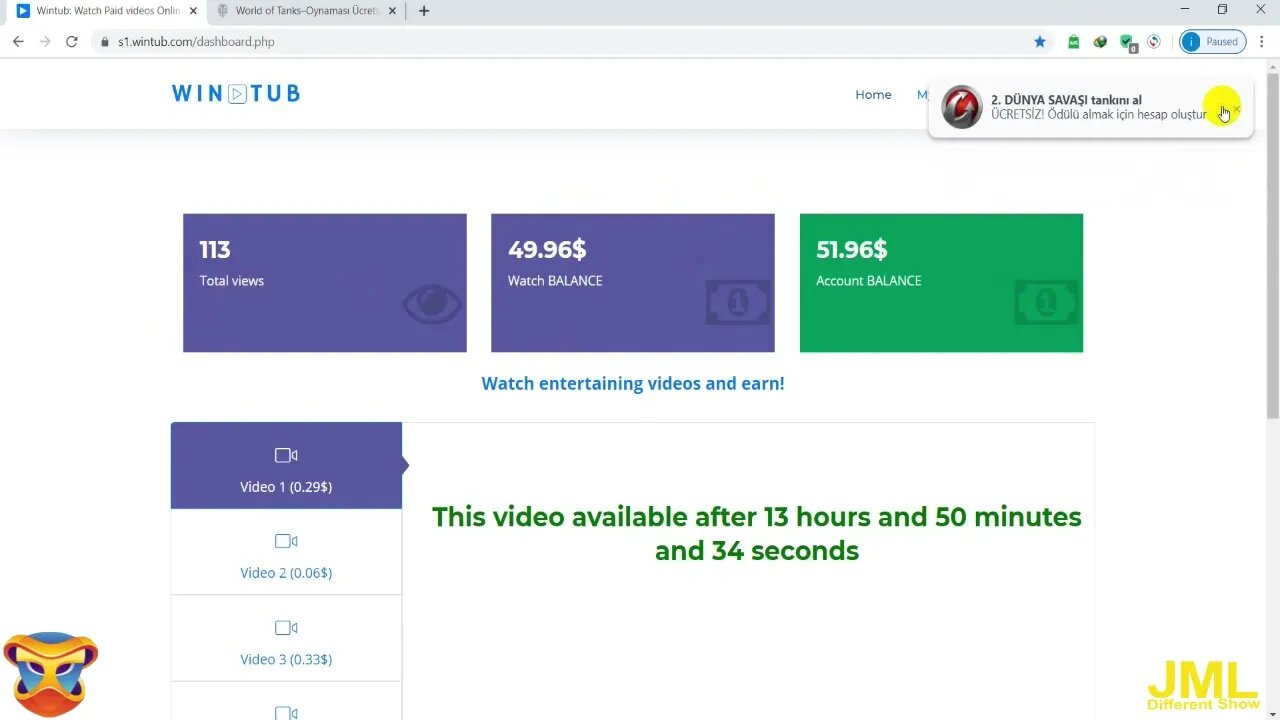Restore down the Chrome window
Image resolution: width=1280 pixels, height=720 pixels.
click(1222, 10)
